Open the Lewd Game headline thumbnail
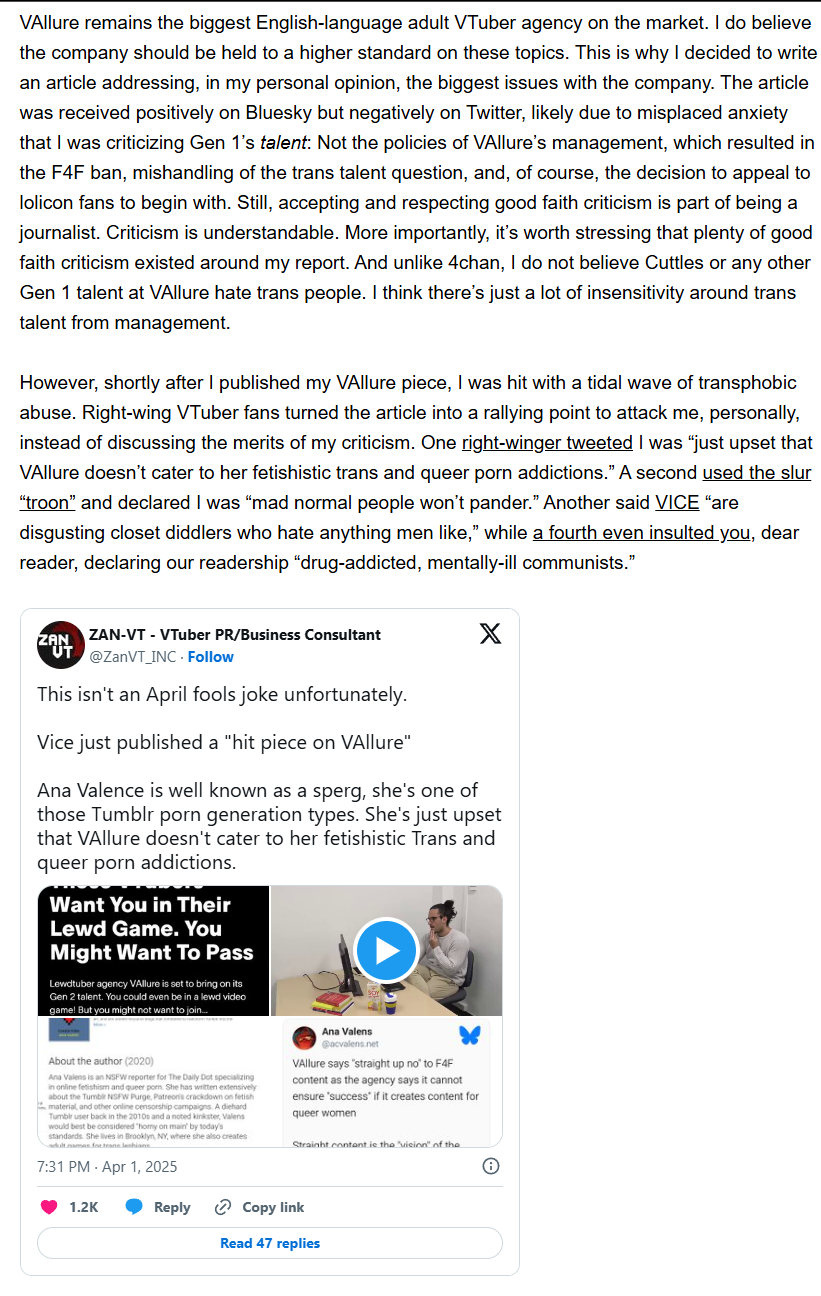The height and width of the screenshot is (1296, 821). [x=153, y=950]
